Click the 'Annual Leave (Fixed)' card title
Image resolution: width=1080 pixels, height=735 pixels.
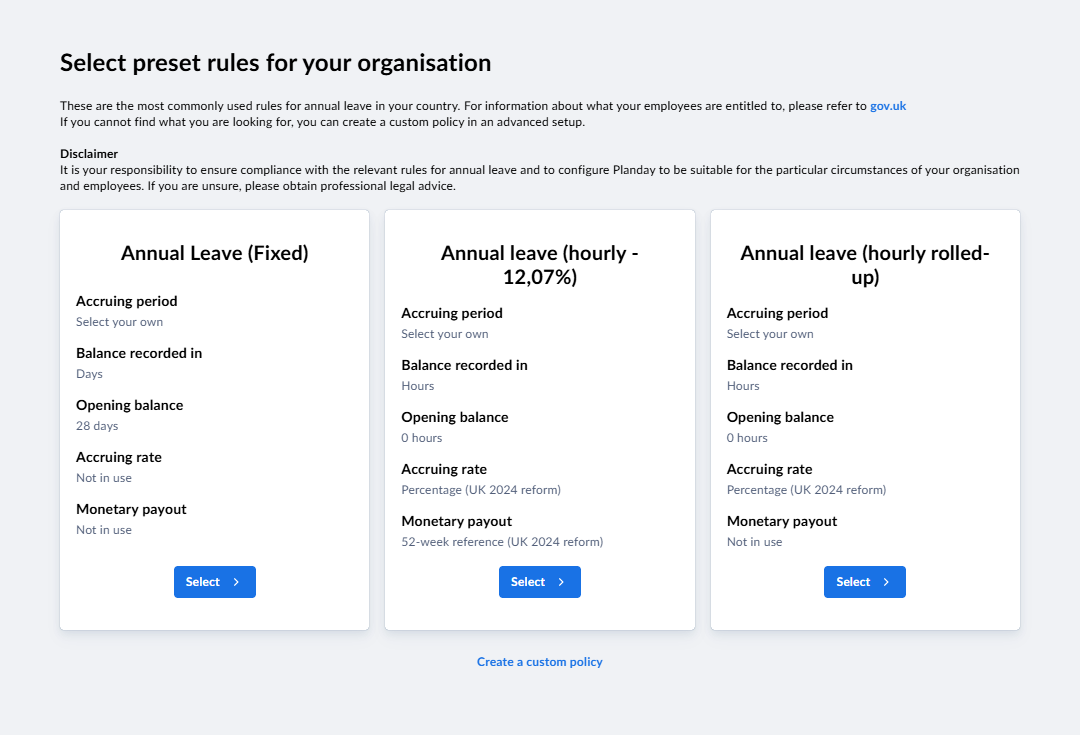[x=215, y=253]
